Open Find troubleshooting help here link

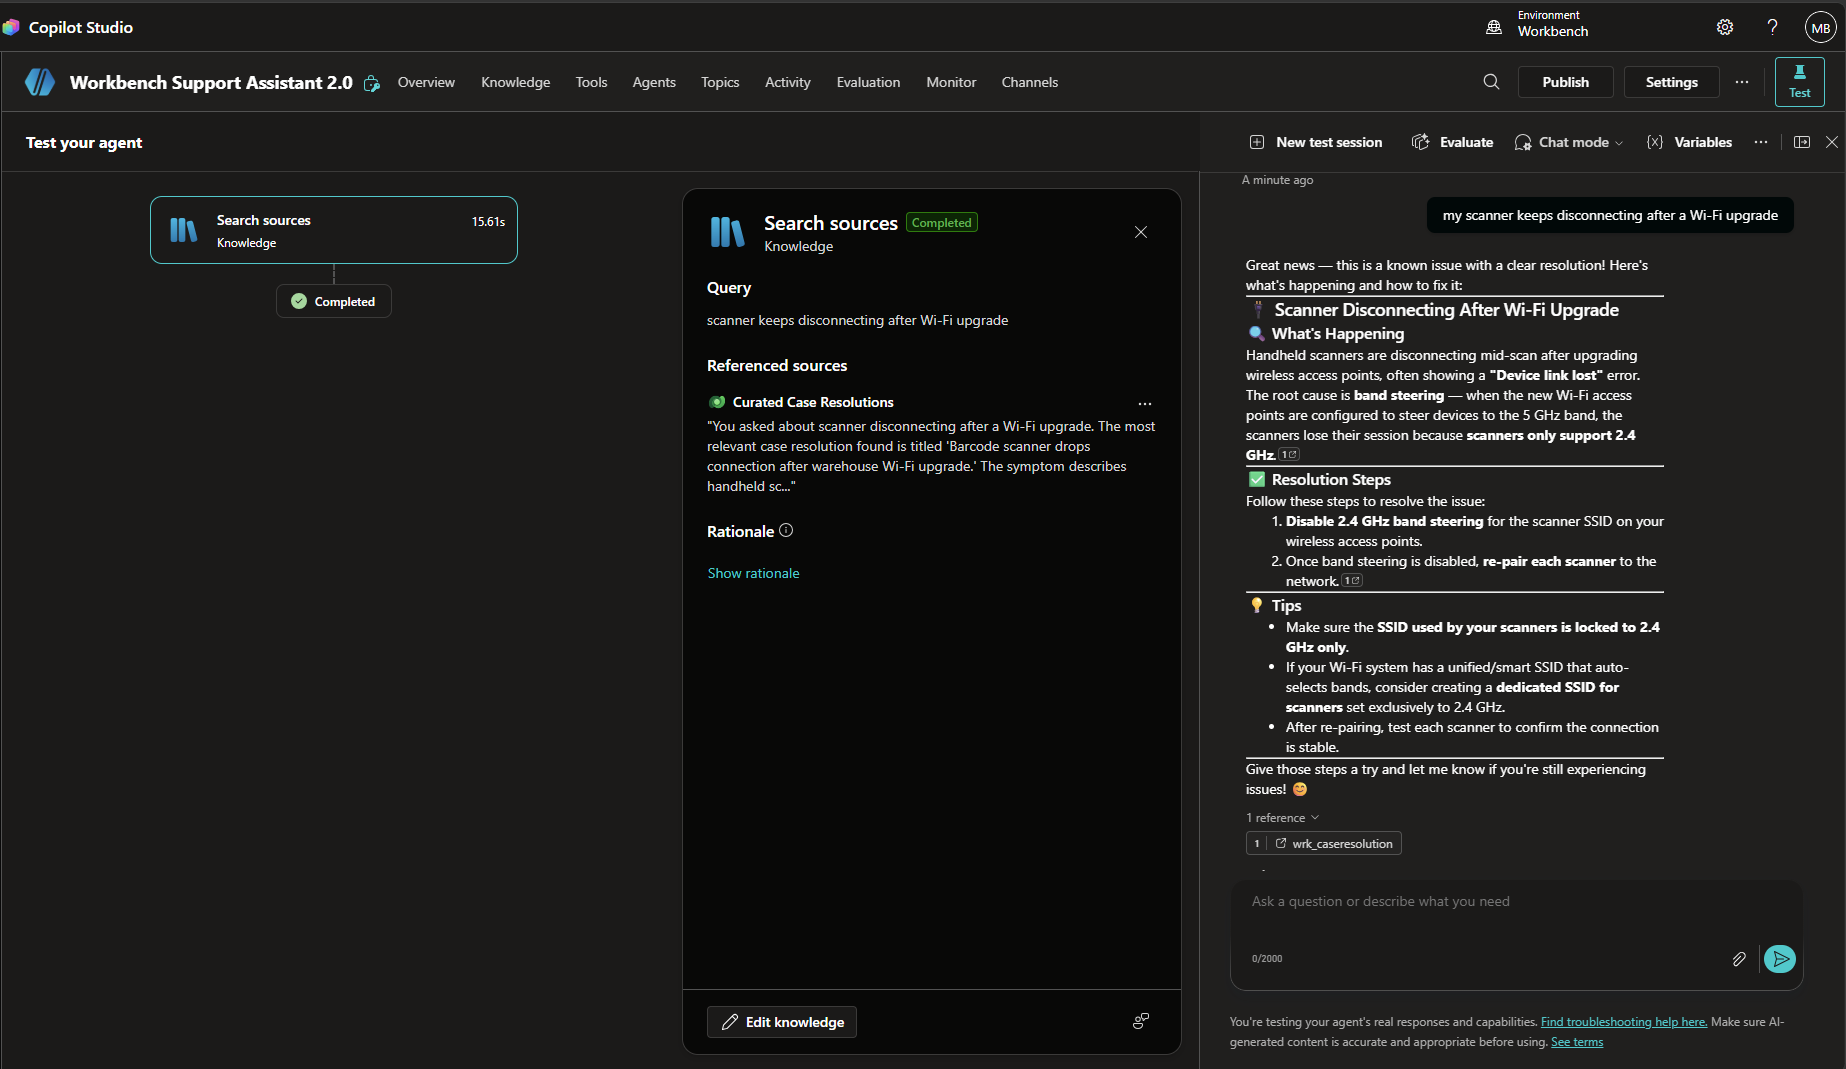(1623, 1022)
